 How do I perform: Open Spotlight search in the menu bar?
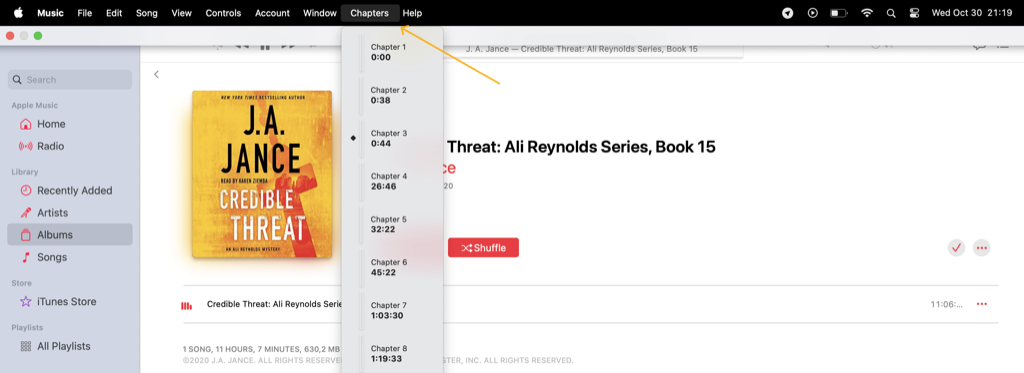coord(891,13)
